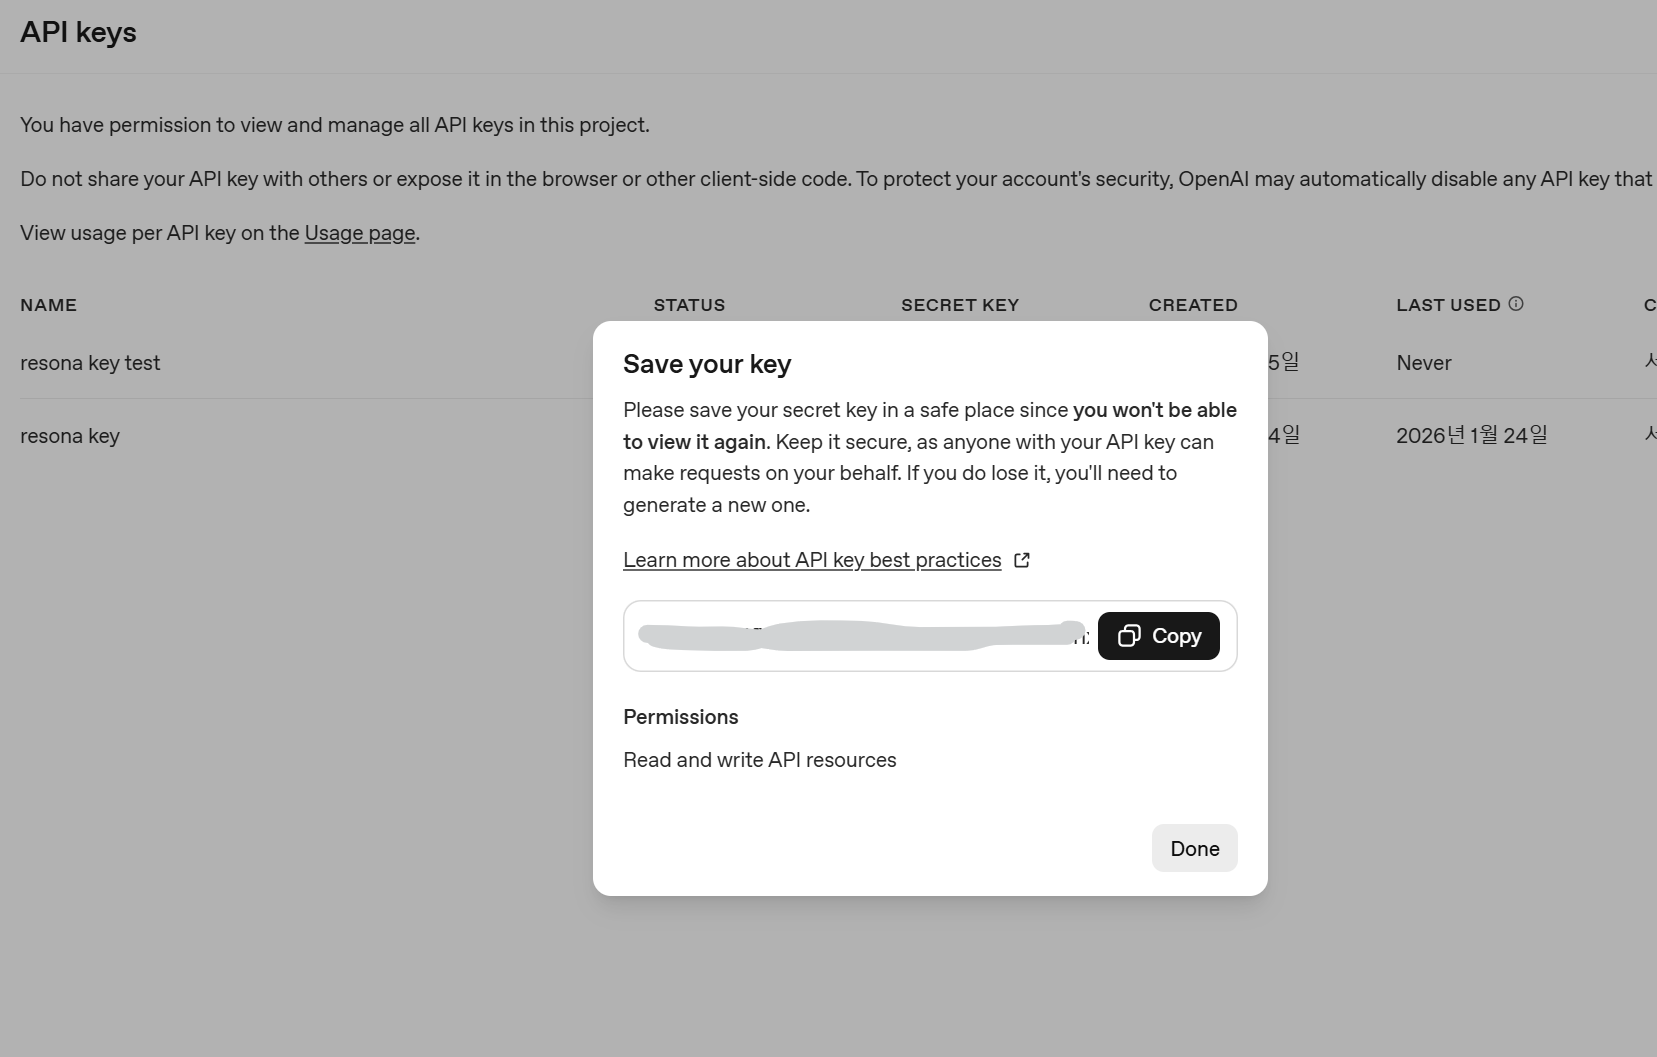Open the Usage page link
Screen dimensions: 1657x1057
tap(360, 233)
